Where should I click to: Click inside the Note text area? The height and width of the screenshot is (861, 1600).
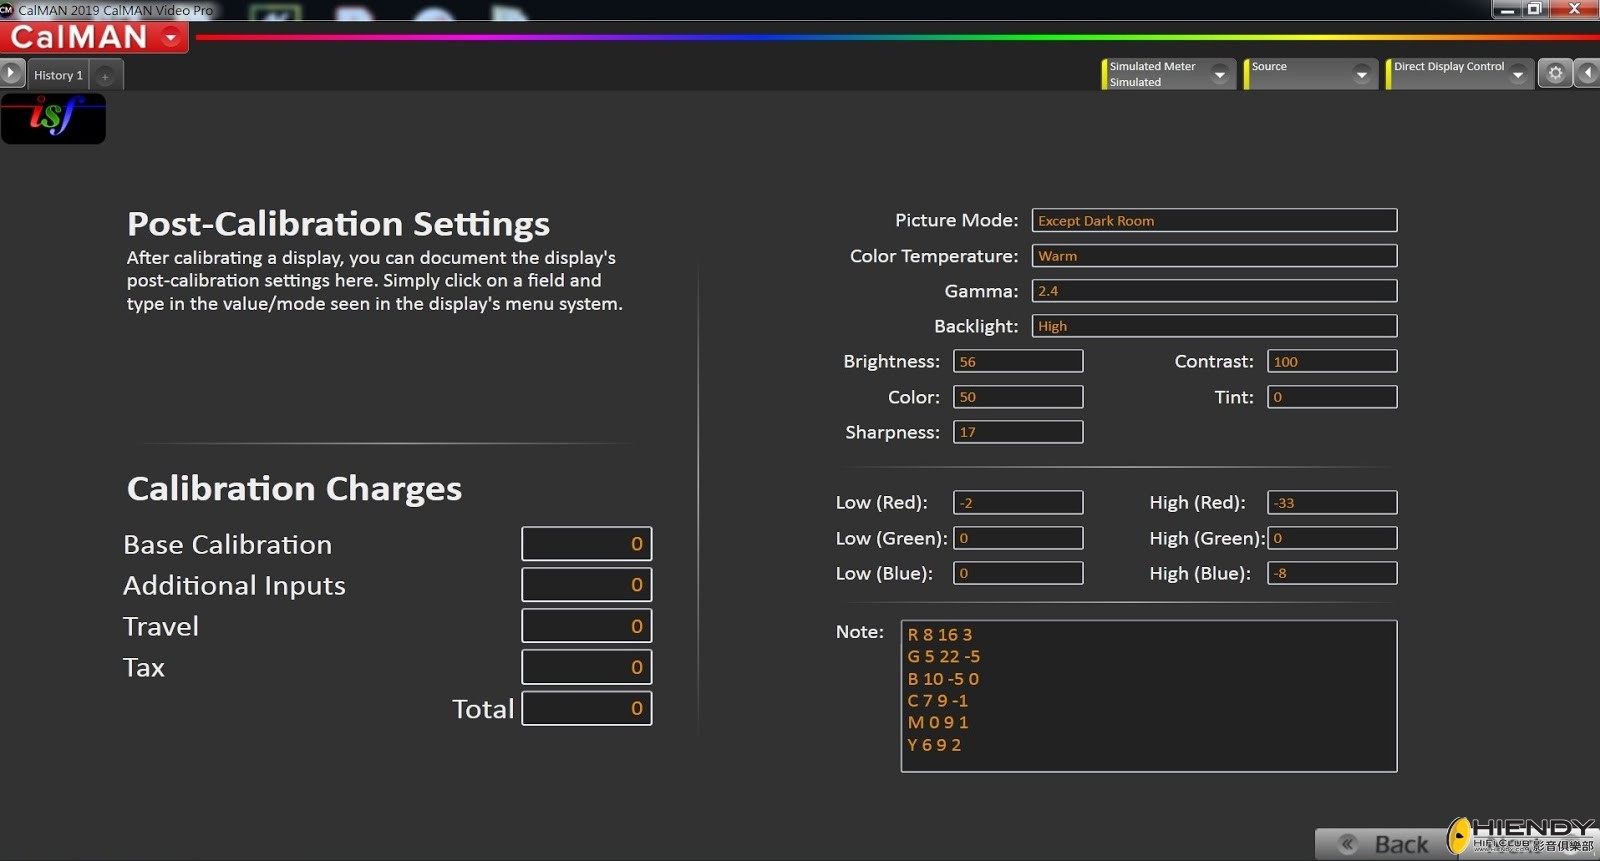(1148, 696)
